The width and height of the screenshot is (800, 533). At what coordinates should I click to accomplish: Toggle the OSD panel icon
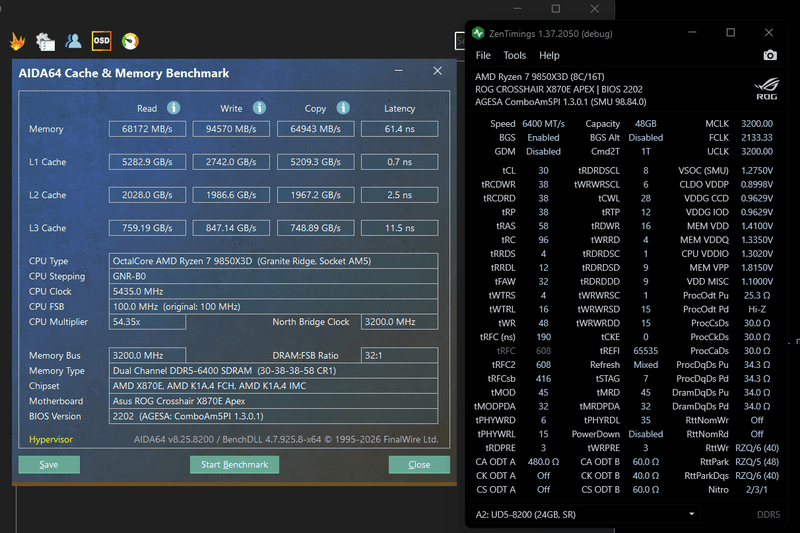102,41
